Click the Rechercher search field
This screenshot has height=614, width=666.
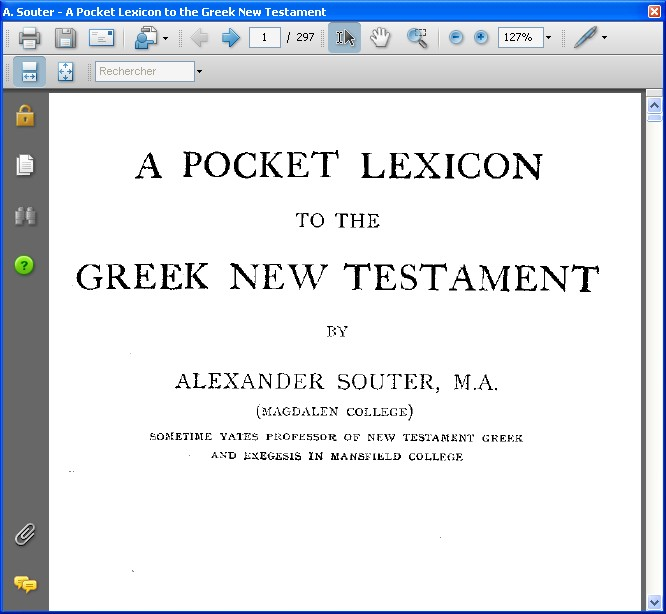pyautogui.click(x=145, y=71)
